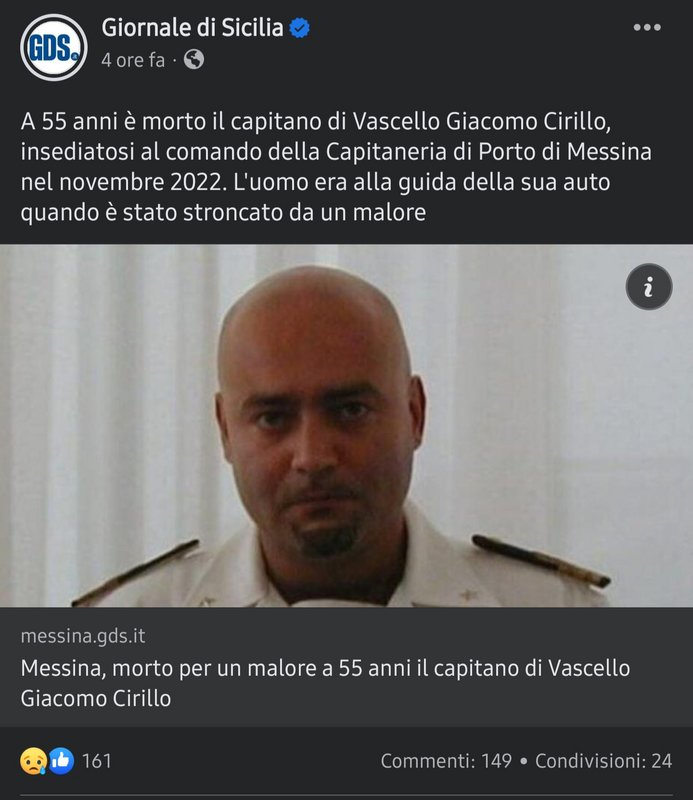Click the globe public-audience icon
Screen dimensions: 693x800
pyautogui.click(x=194, y=60)
